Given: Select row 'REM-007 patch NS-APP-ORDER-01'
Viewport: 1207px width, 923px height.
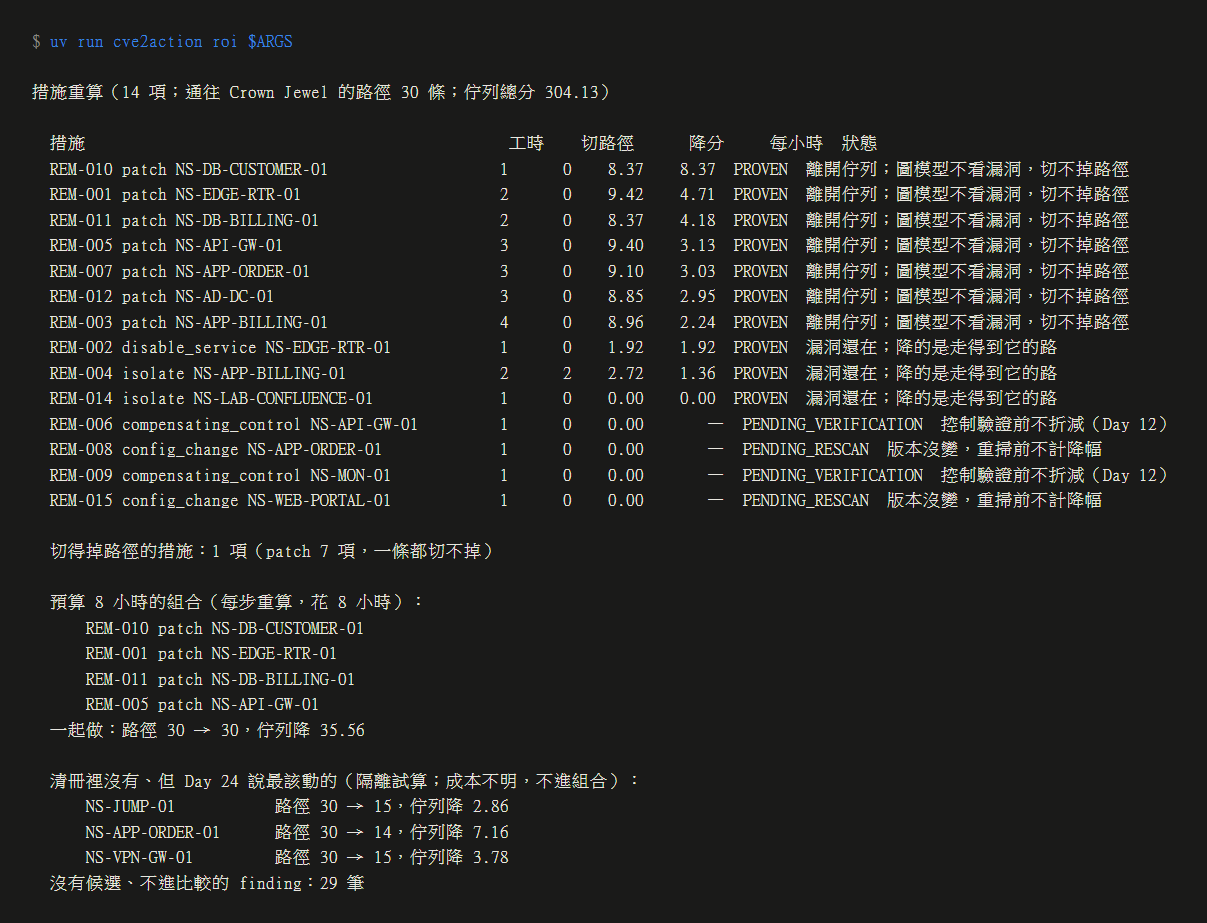Looking at the screenshot, I should (589, 272).
